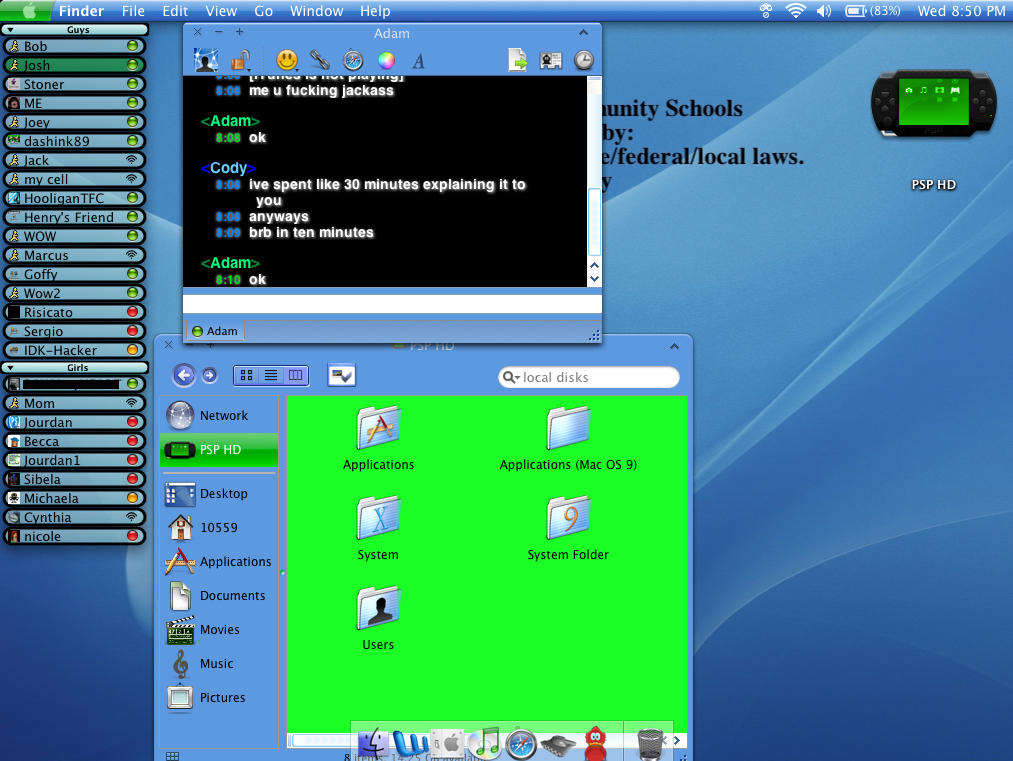Select buddy Bob in the contact list
The height and width of the screenshot is (761, 1013).
coord(74,46)
